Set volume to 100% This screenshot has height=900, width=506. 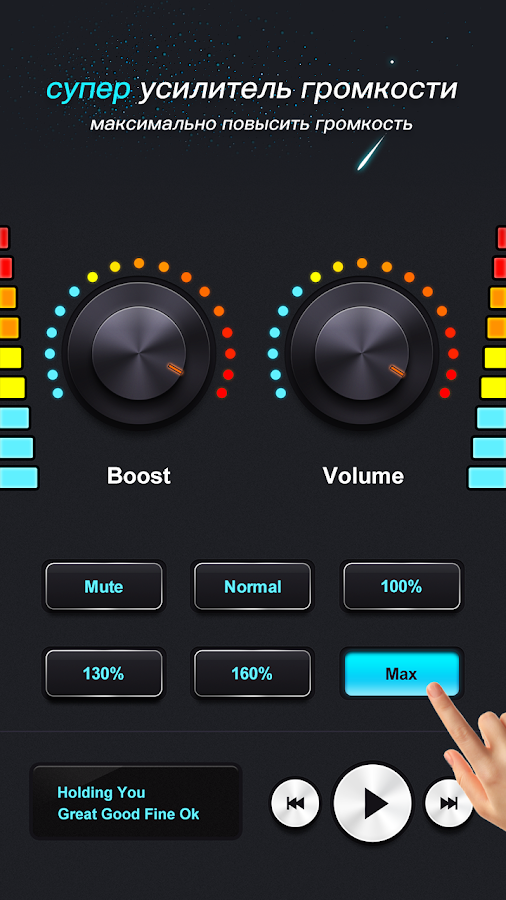(402, 587)
